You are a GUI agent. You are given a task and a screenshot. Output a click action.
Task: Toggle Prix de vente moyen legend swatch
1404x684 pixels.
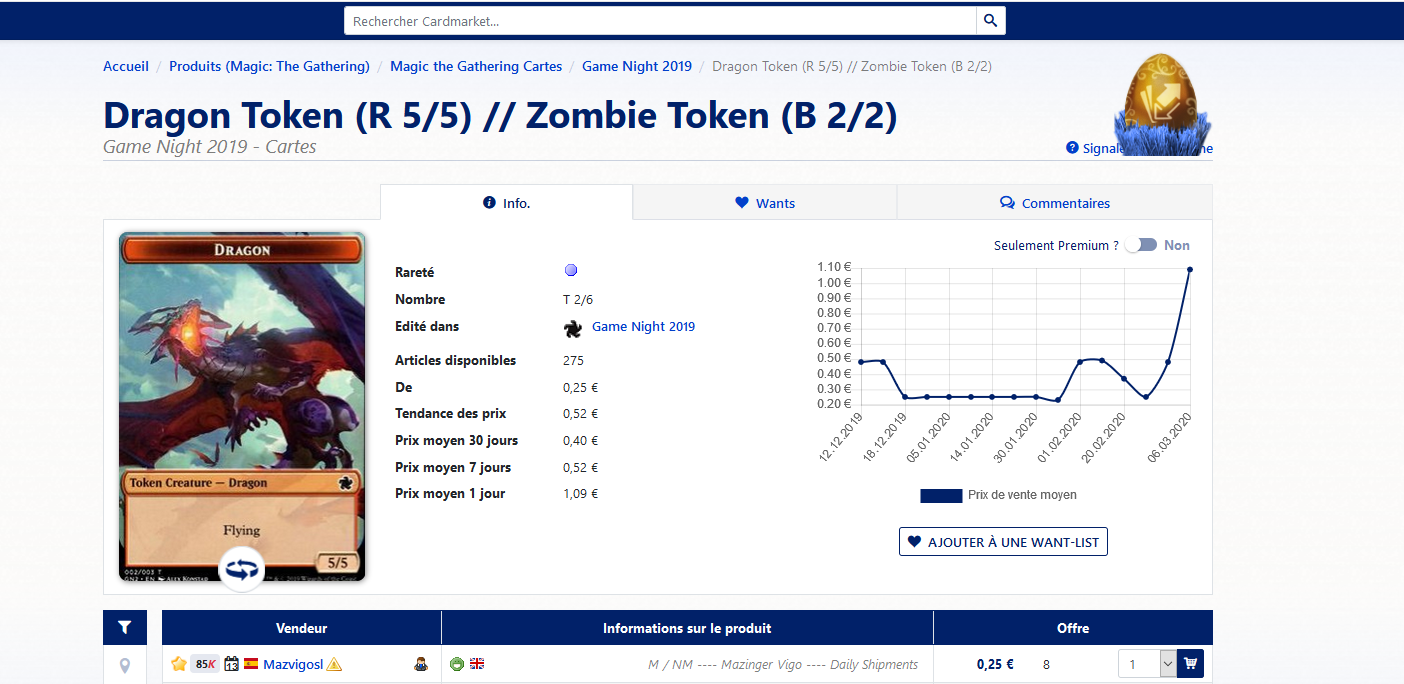pyautogui.click(x=941, y=495)
